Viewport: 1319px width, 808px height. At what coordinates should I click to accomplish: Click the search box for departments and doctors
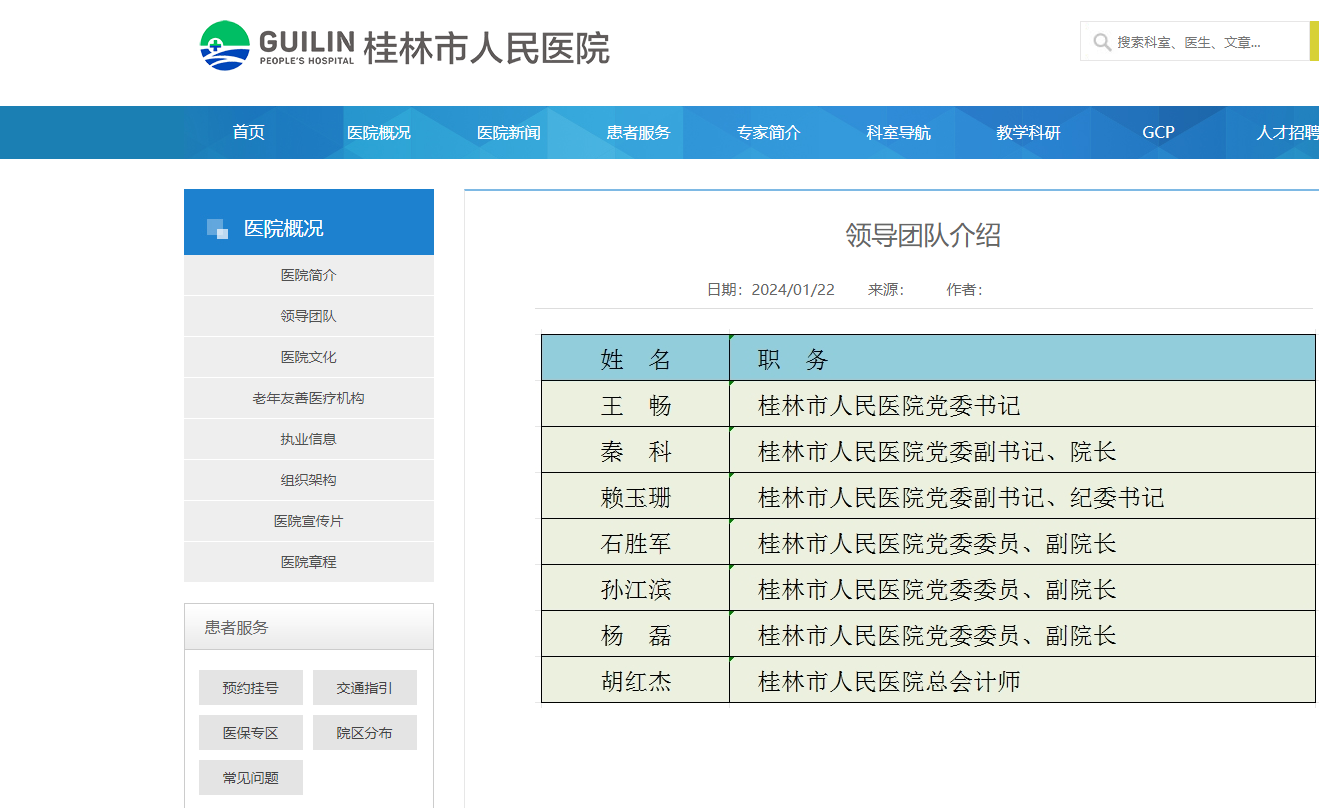tap(1195, 42)
